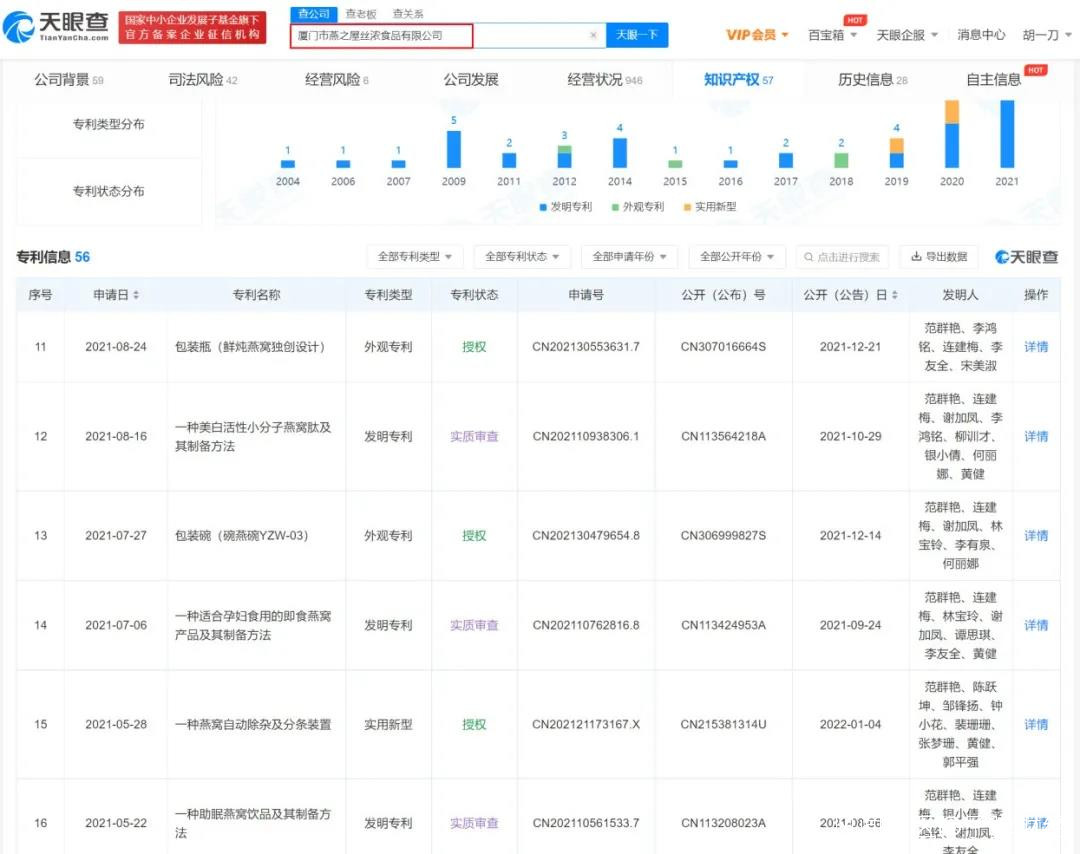Select 专利状态分布 in side panel
Image resolution: width=1080 pixels, height=854 pixels.
coord(108,191)
